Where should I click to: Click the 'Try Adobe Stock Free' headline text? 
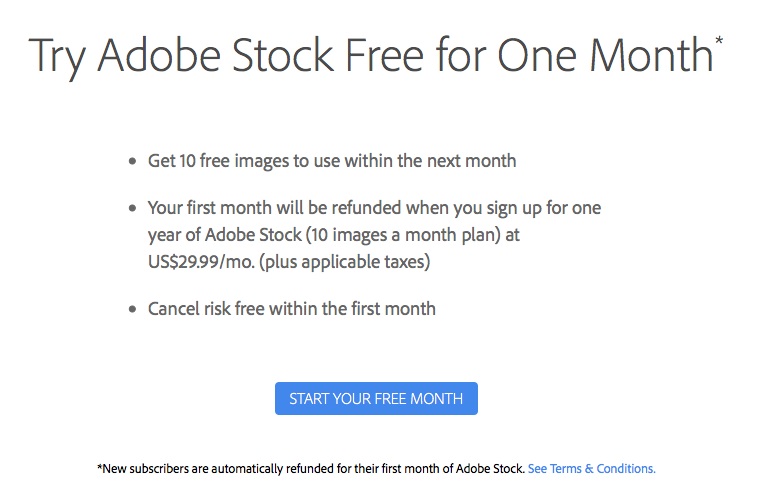(x=226, y=56)
